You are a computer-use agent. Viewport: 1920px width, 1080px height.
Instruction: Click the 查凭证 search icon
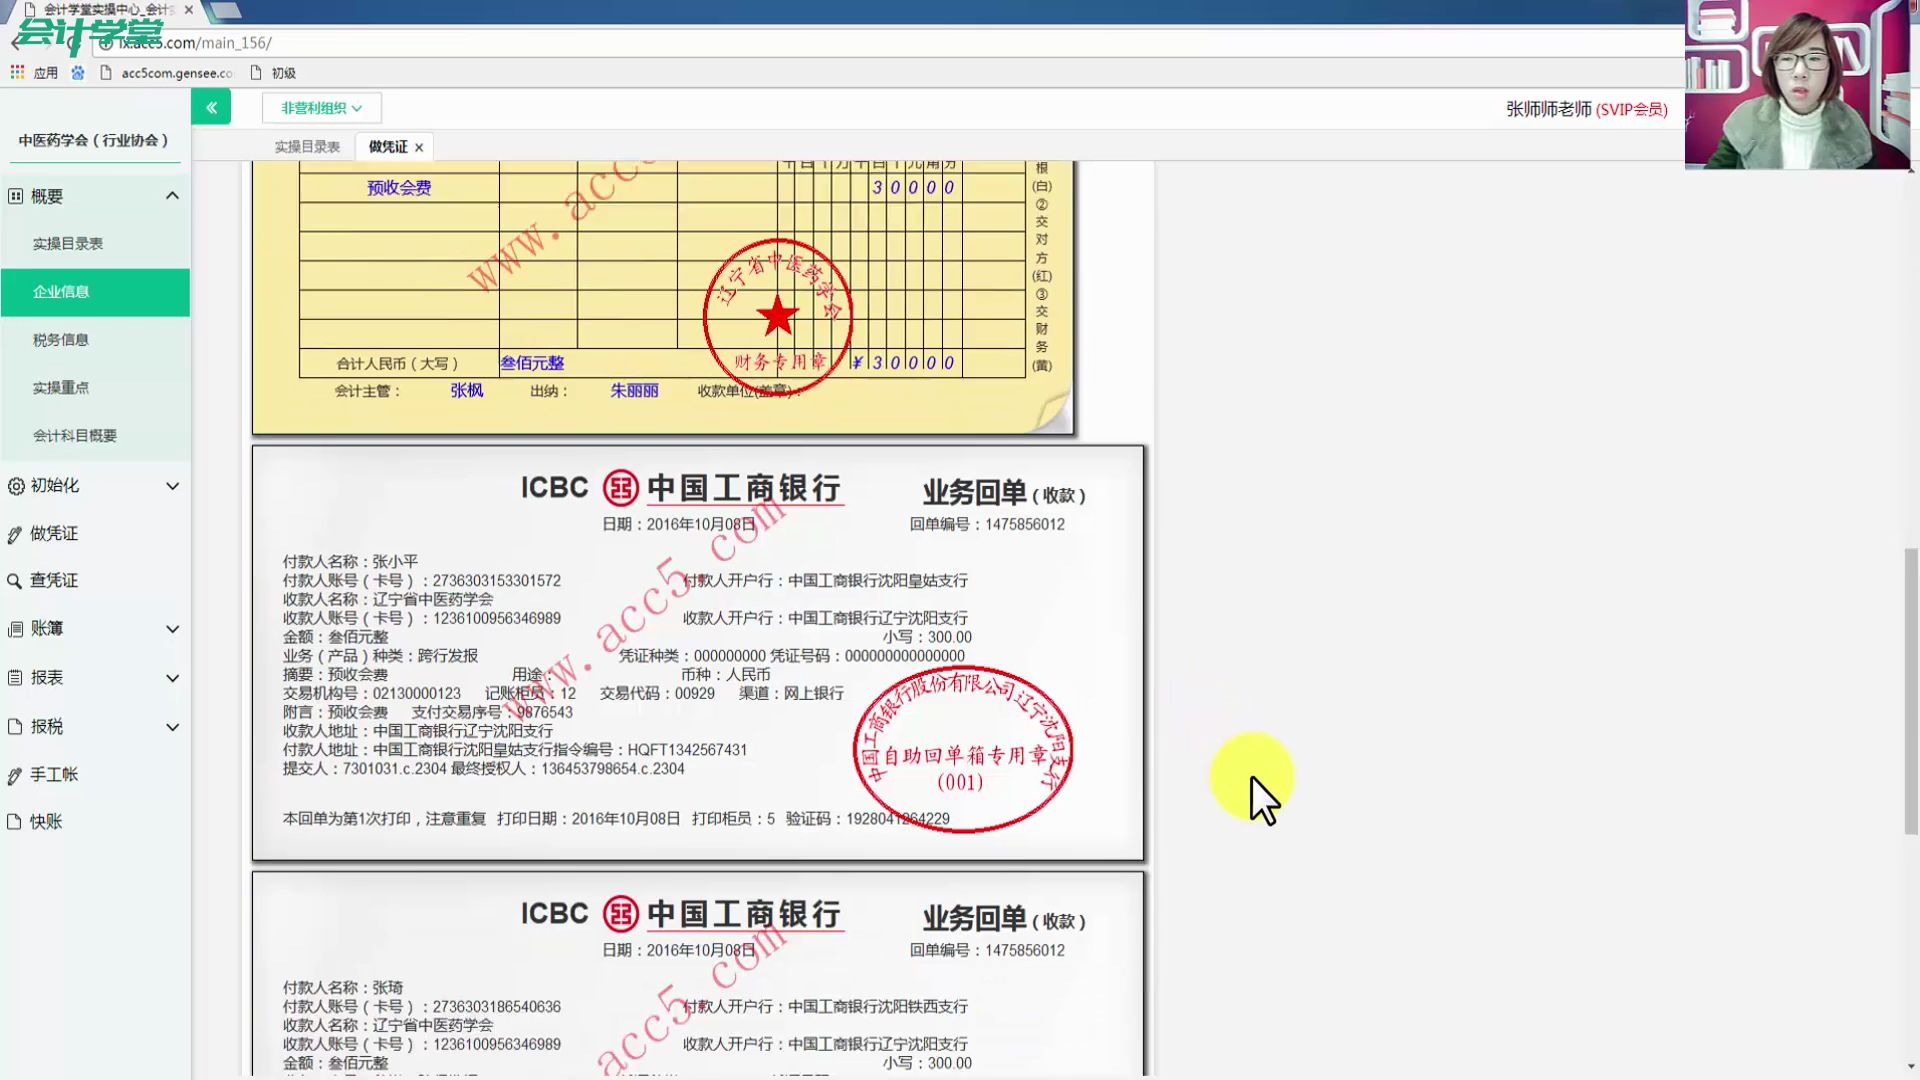(x=15, y=581)
